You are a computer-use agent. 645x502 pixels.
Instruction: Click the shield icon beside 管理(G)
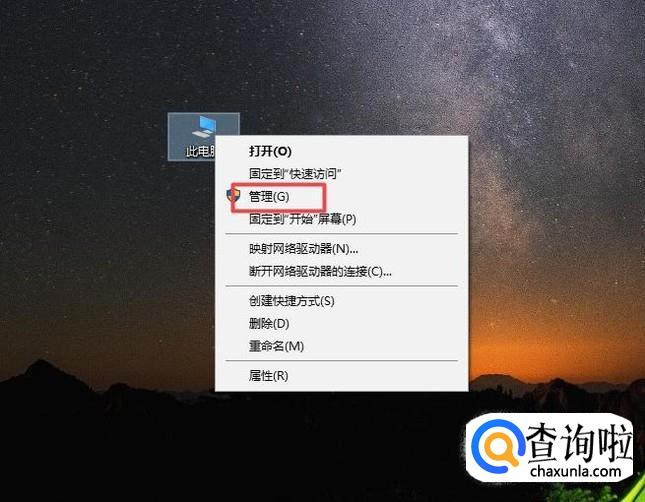233,195
